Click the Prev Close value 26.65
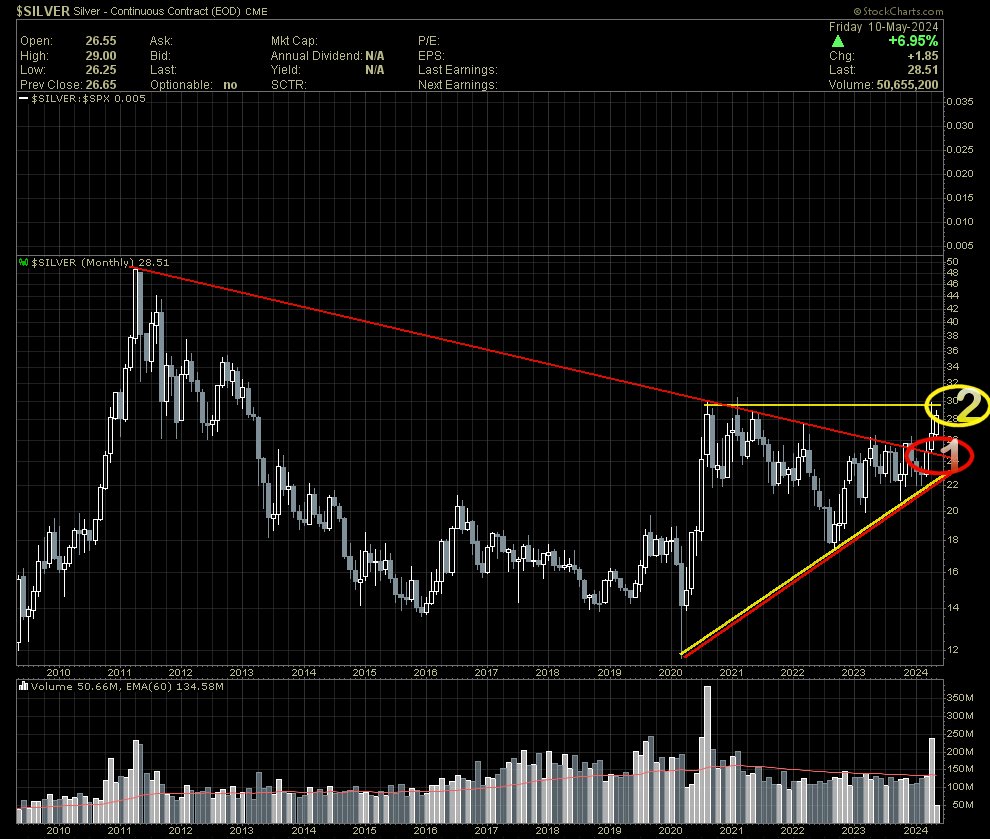The width and height of the screenshot is (990, 839). [x=101, y=85]
